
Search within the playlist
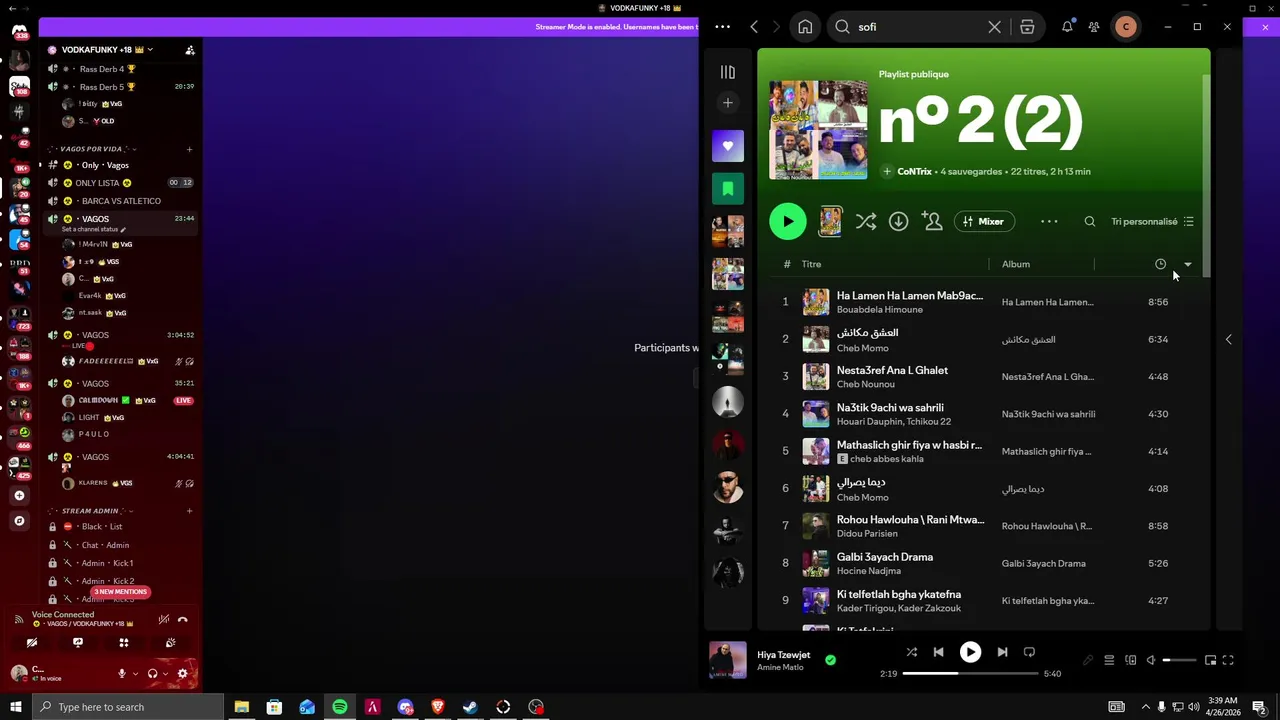[x=1090, y=222]
